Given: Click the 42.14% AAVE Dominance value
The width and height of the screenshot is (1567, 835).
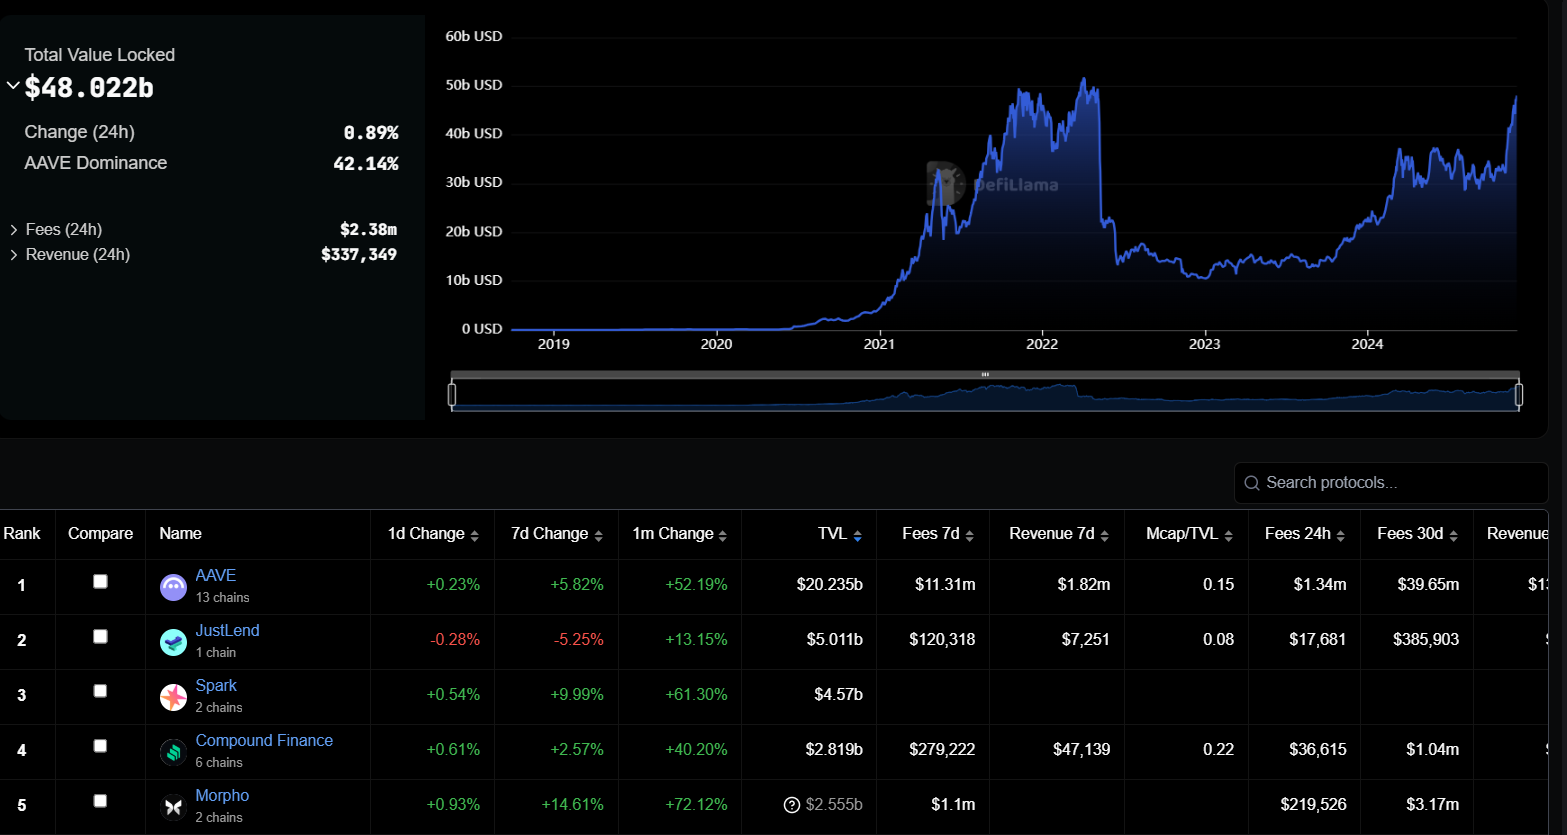Looking at the screenshot, I should tap(366, 163).
